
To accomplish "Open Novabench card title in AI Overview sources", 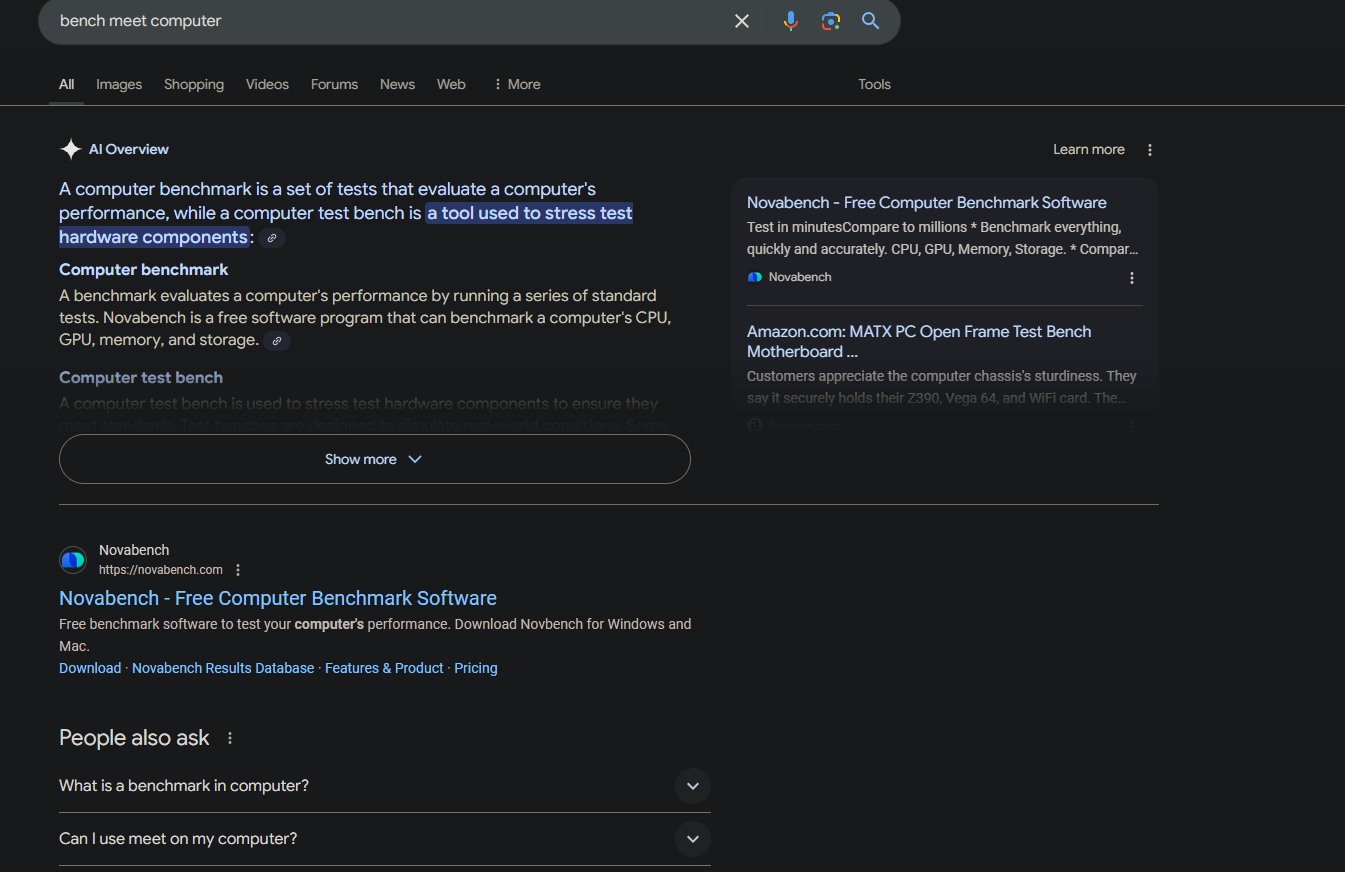I will point(927,202).
